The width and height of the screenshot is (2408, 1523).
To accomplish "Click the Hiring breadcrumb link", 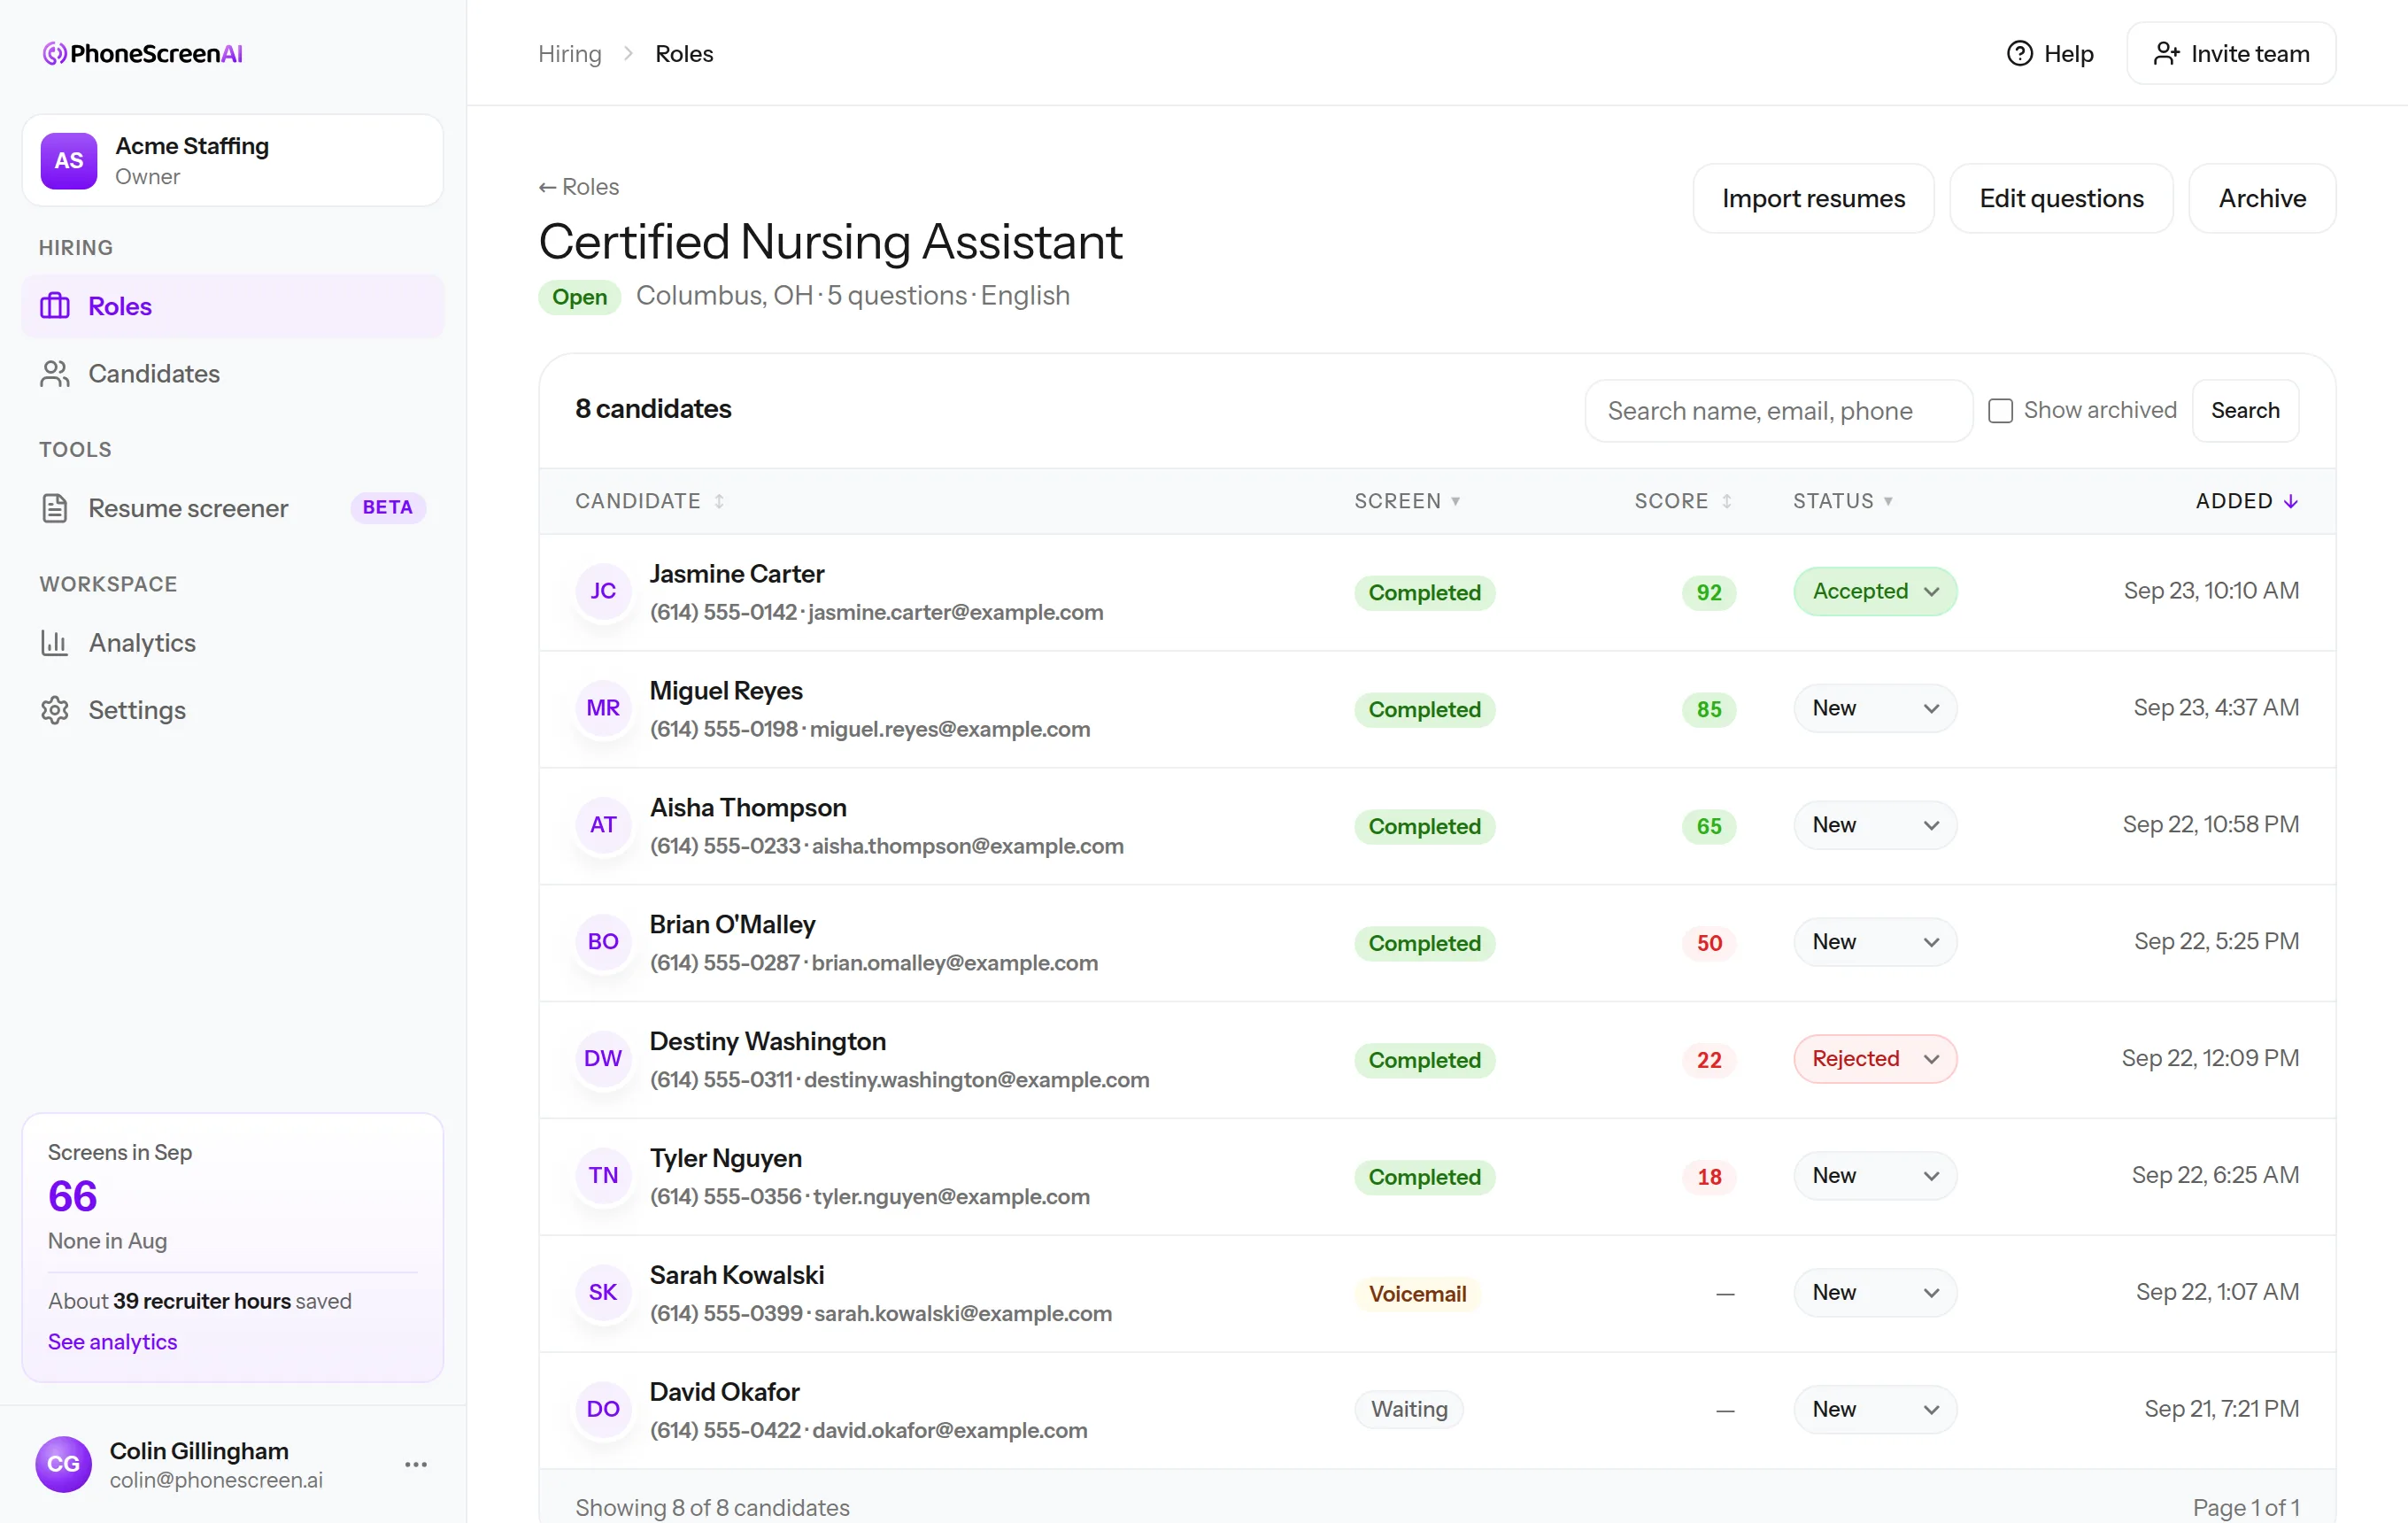I will (x=570, y=54).
